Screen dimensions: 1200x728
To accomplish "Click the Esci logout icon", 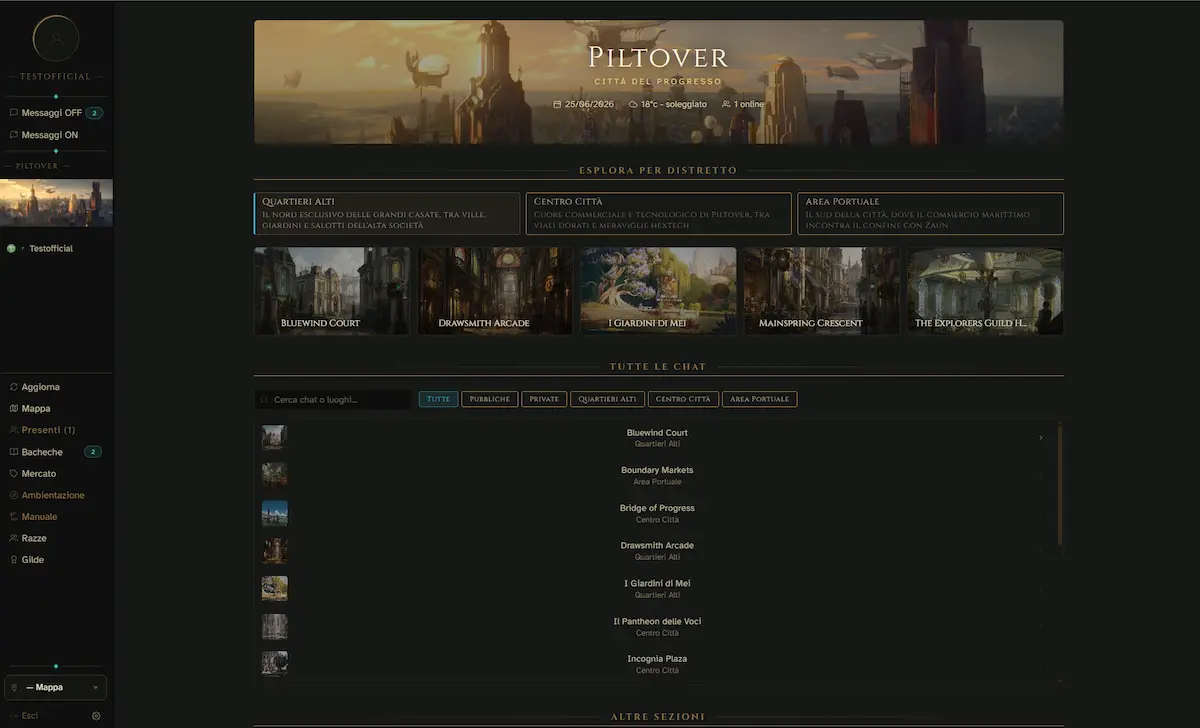I will tap(13, 716).
